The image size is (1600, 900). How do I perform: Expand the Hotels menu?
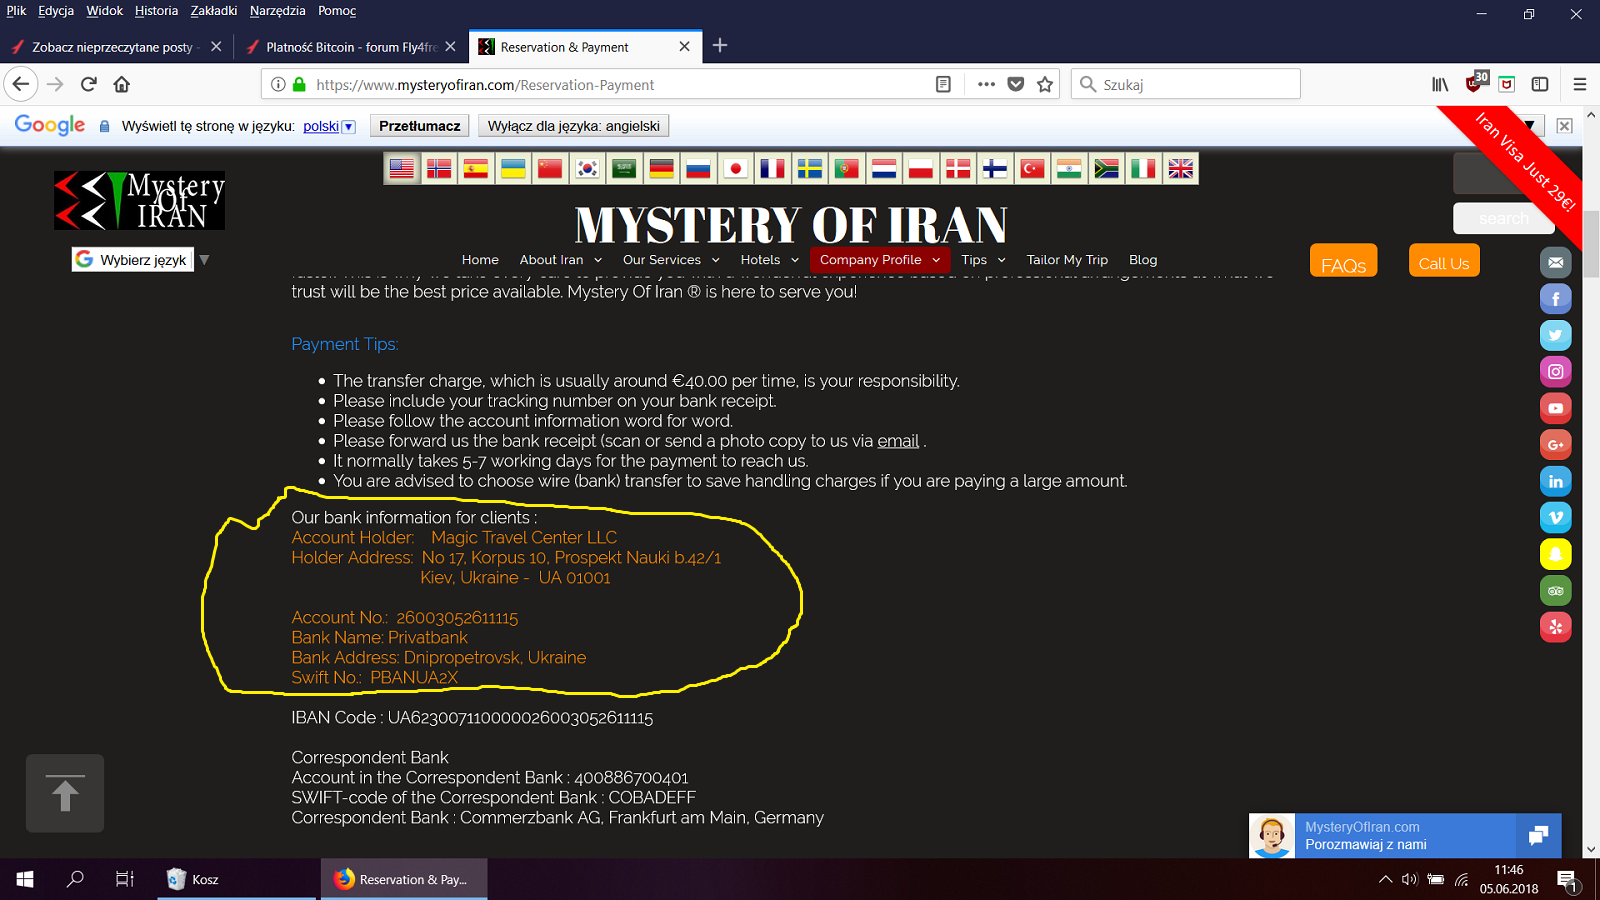click(x=769, y=260)
